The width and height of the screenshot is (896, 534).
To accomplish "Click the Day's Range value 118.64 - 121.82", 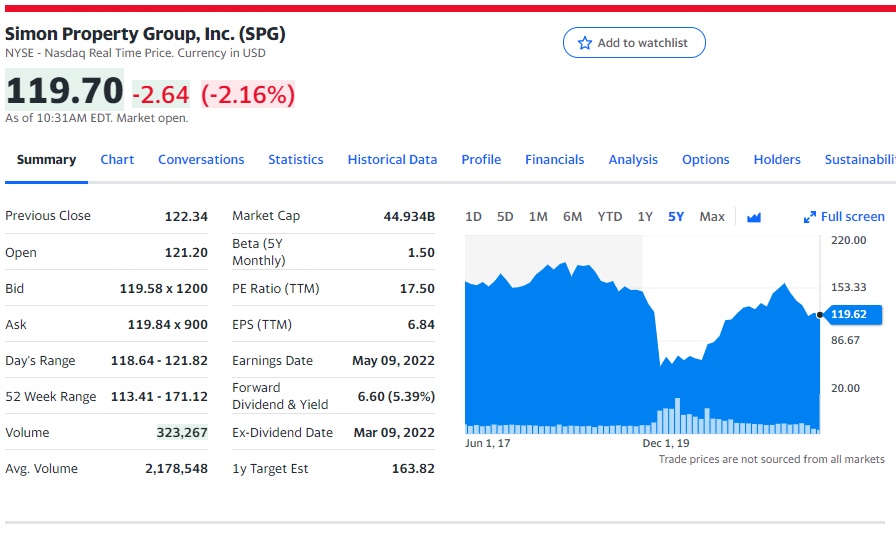I will click(159, 361).
